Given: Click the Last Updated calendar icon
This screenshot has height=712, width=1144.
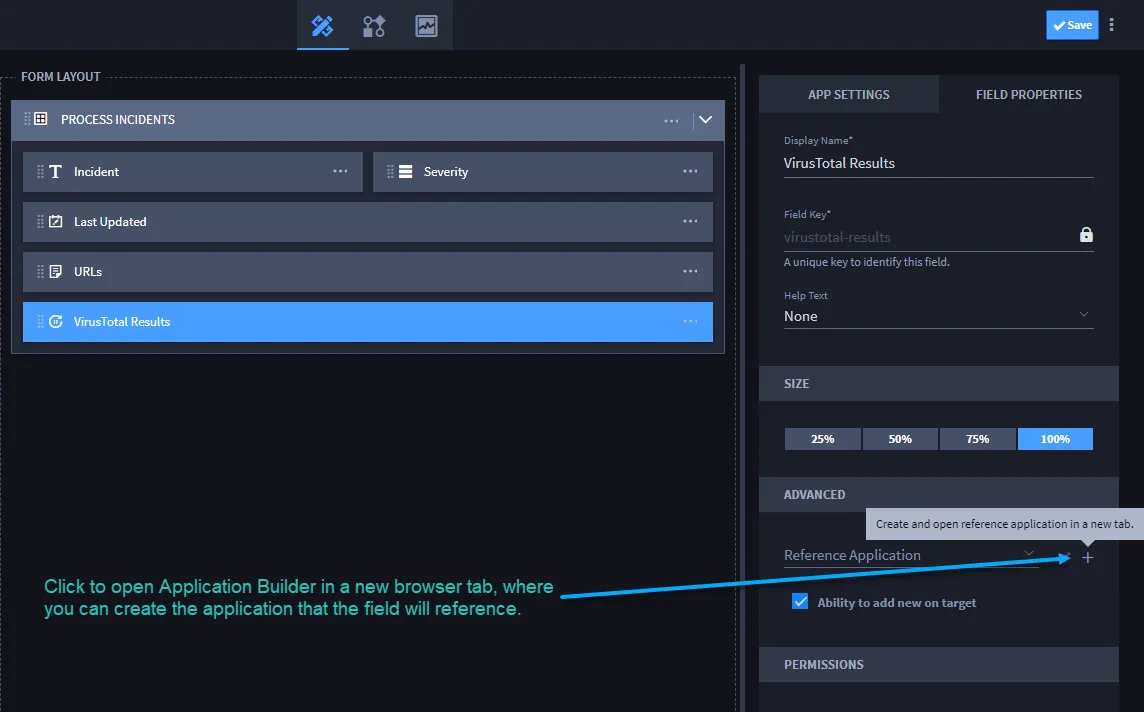Looking at the screenshot, I should (x=55, y=221).
